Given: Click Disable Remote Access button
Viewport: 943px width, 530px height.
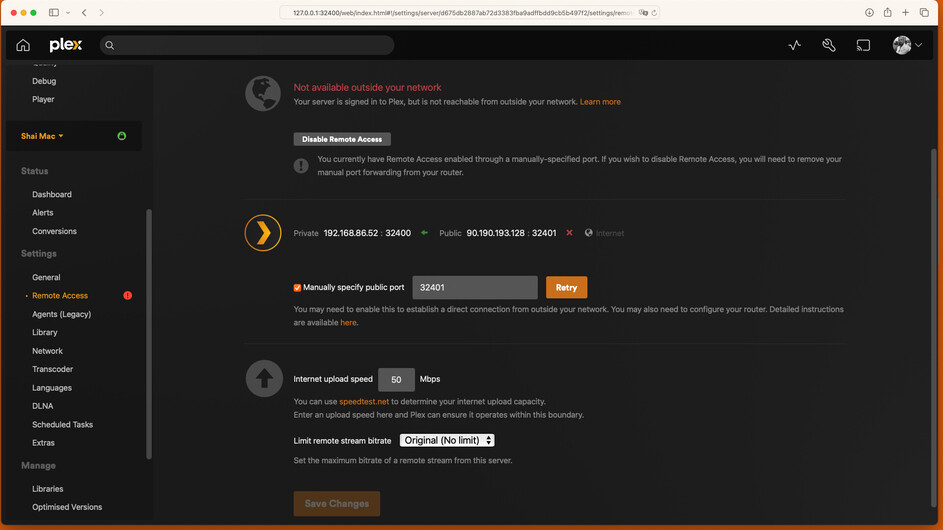Looking at the screenshot, I should click(x=342, y=139).
